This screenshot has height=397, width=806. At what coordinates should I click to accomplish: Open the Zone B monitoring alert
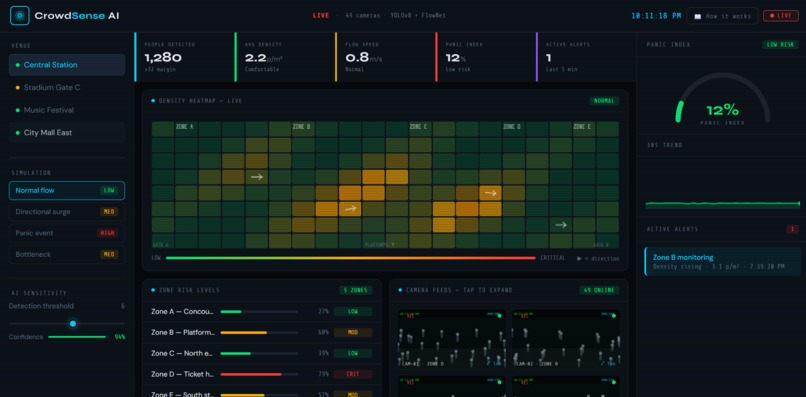pos(722,261)
